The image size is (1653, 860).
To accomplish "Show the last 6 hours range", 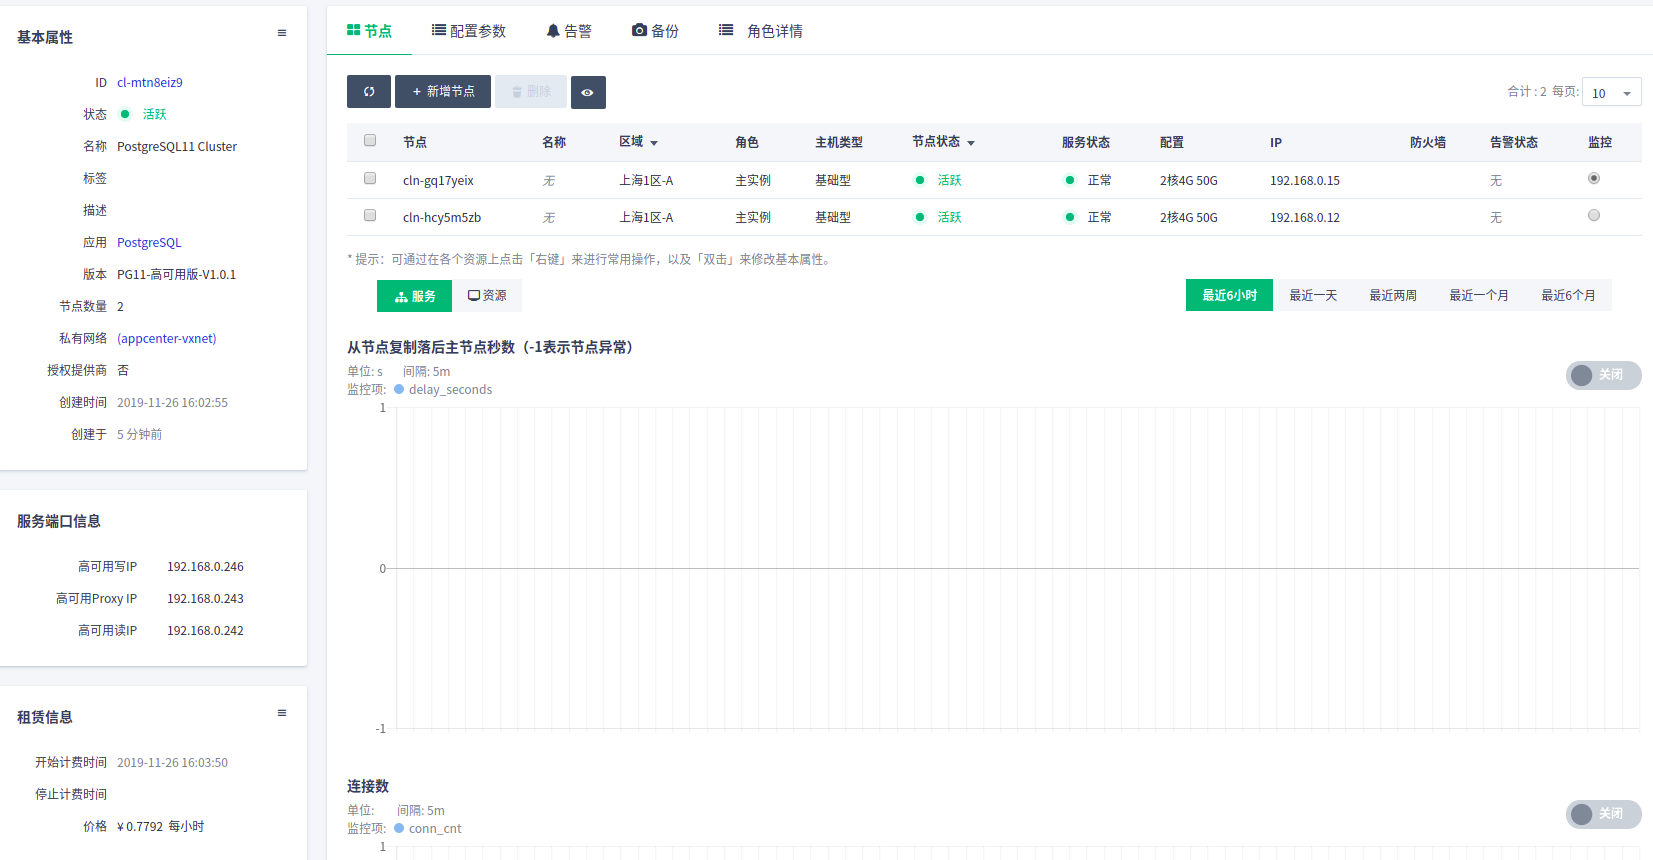I will tap(1229, 295).
